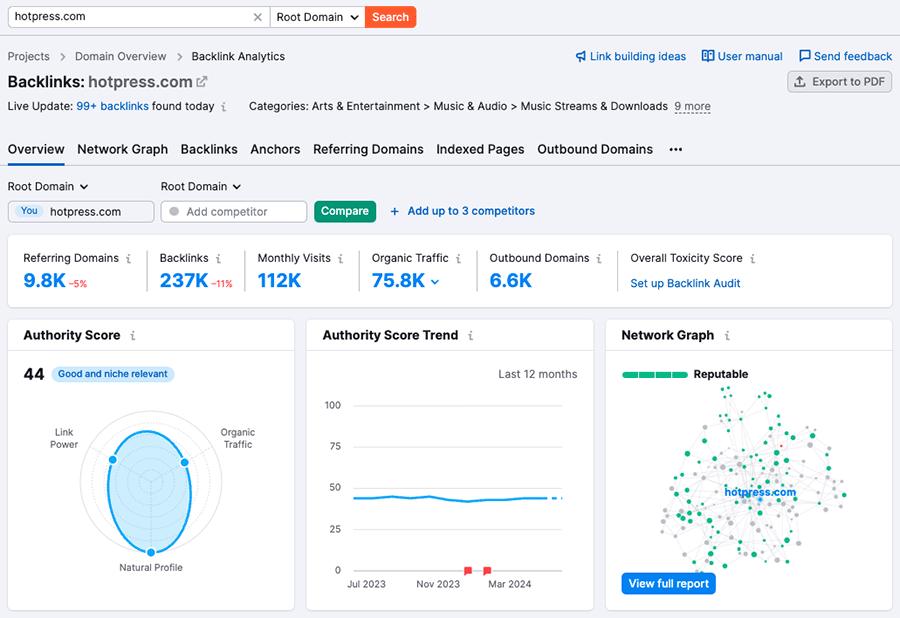View full network graph report

(x=668, y=584)
